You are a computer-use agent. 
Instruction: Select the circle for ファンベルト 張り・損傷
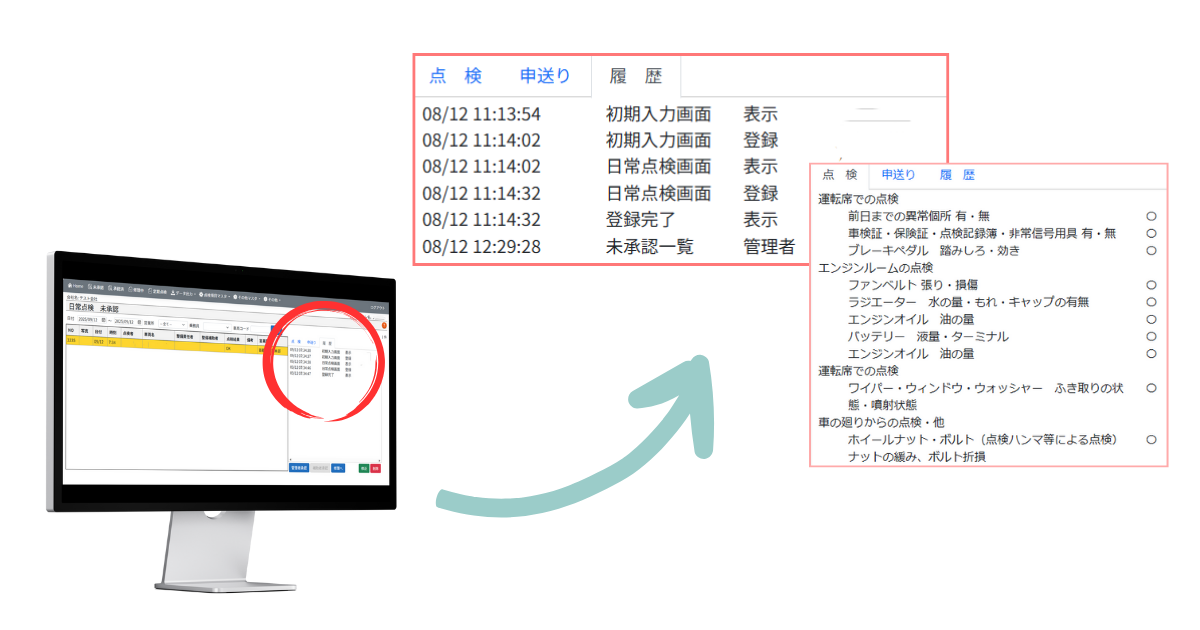(1151, 284)
